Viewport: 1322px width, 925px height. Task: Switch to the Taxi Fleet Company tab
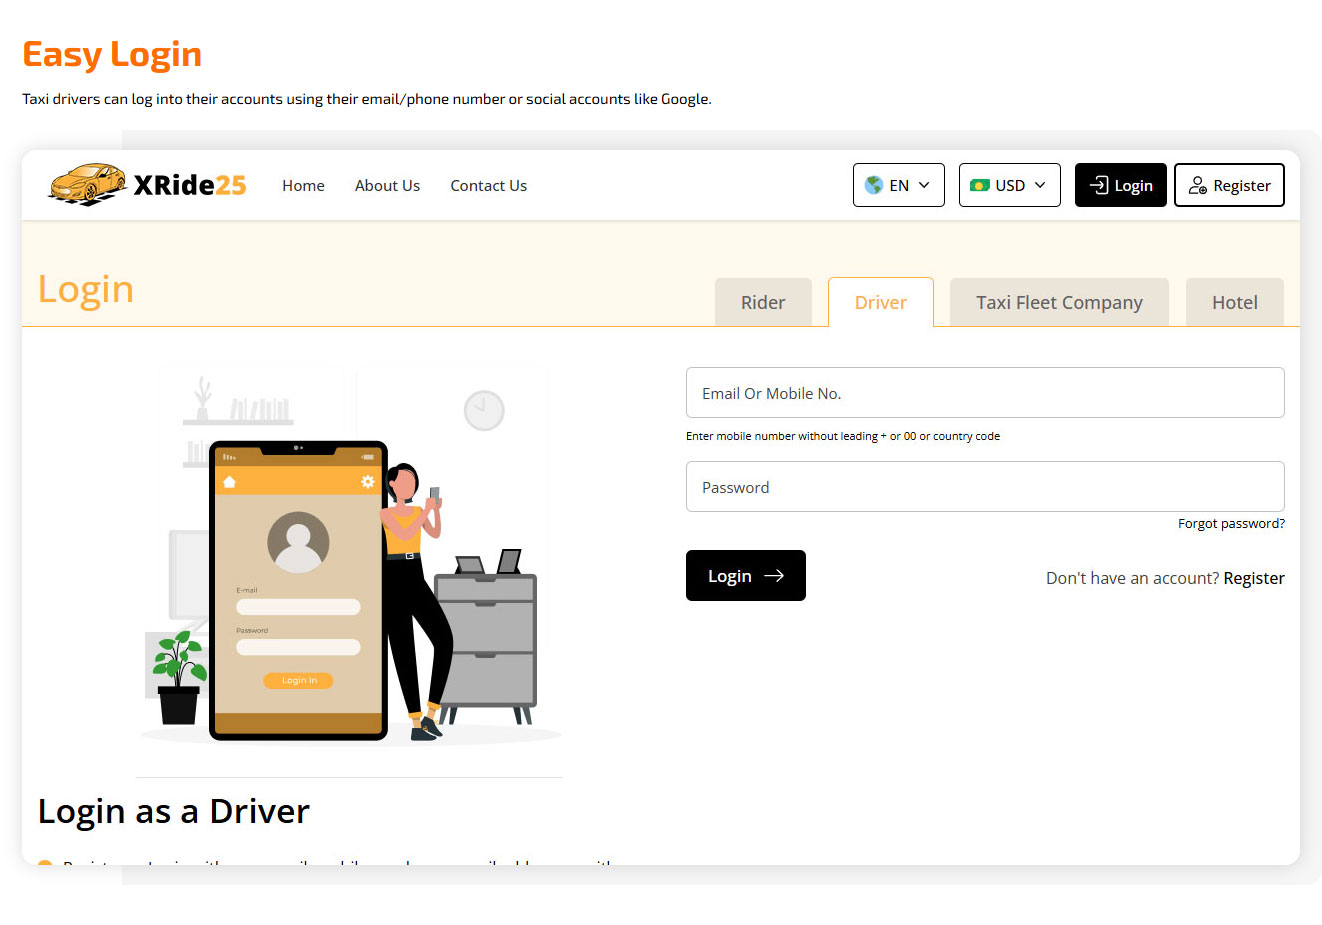[x=1059, y=302]
